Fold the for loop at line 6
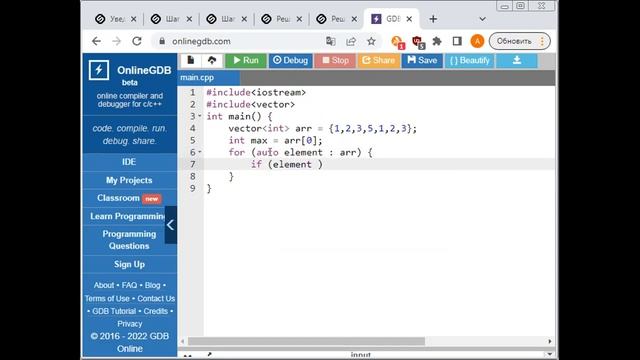This screenshot has width=640, height=360. click(200, 152)
